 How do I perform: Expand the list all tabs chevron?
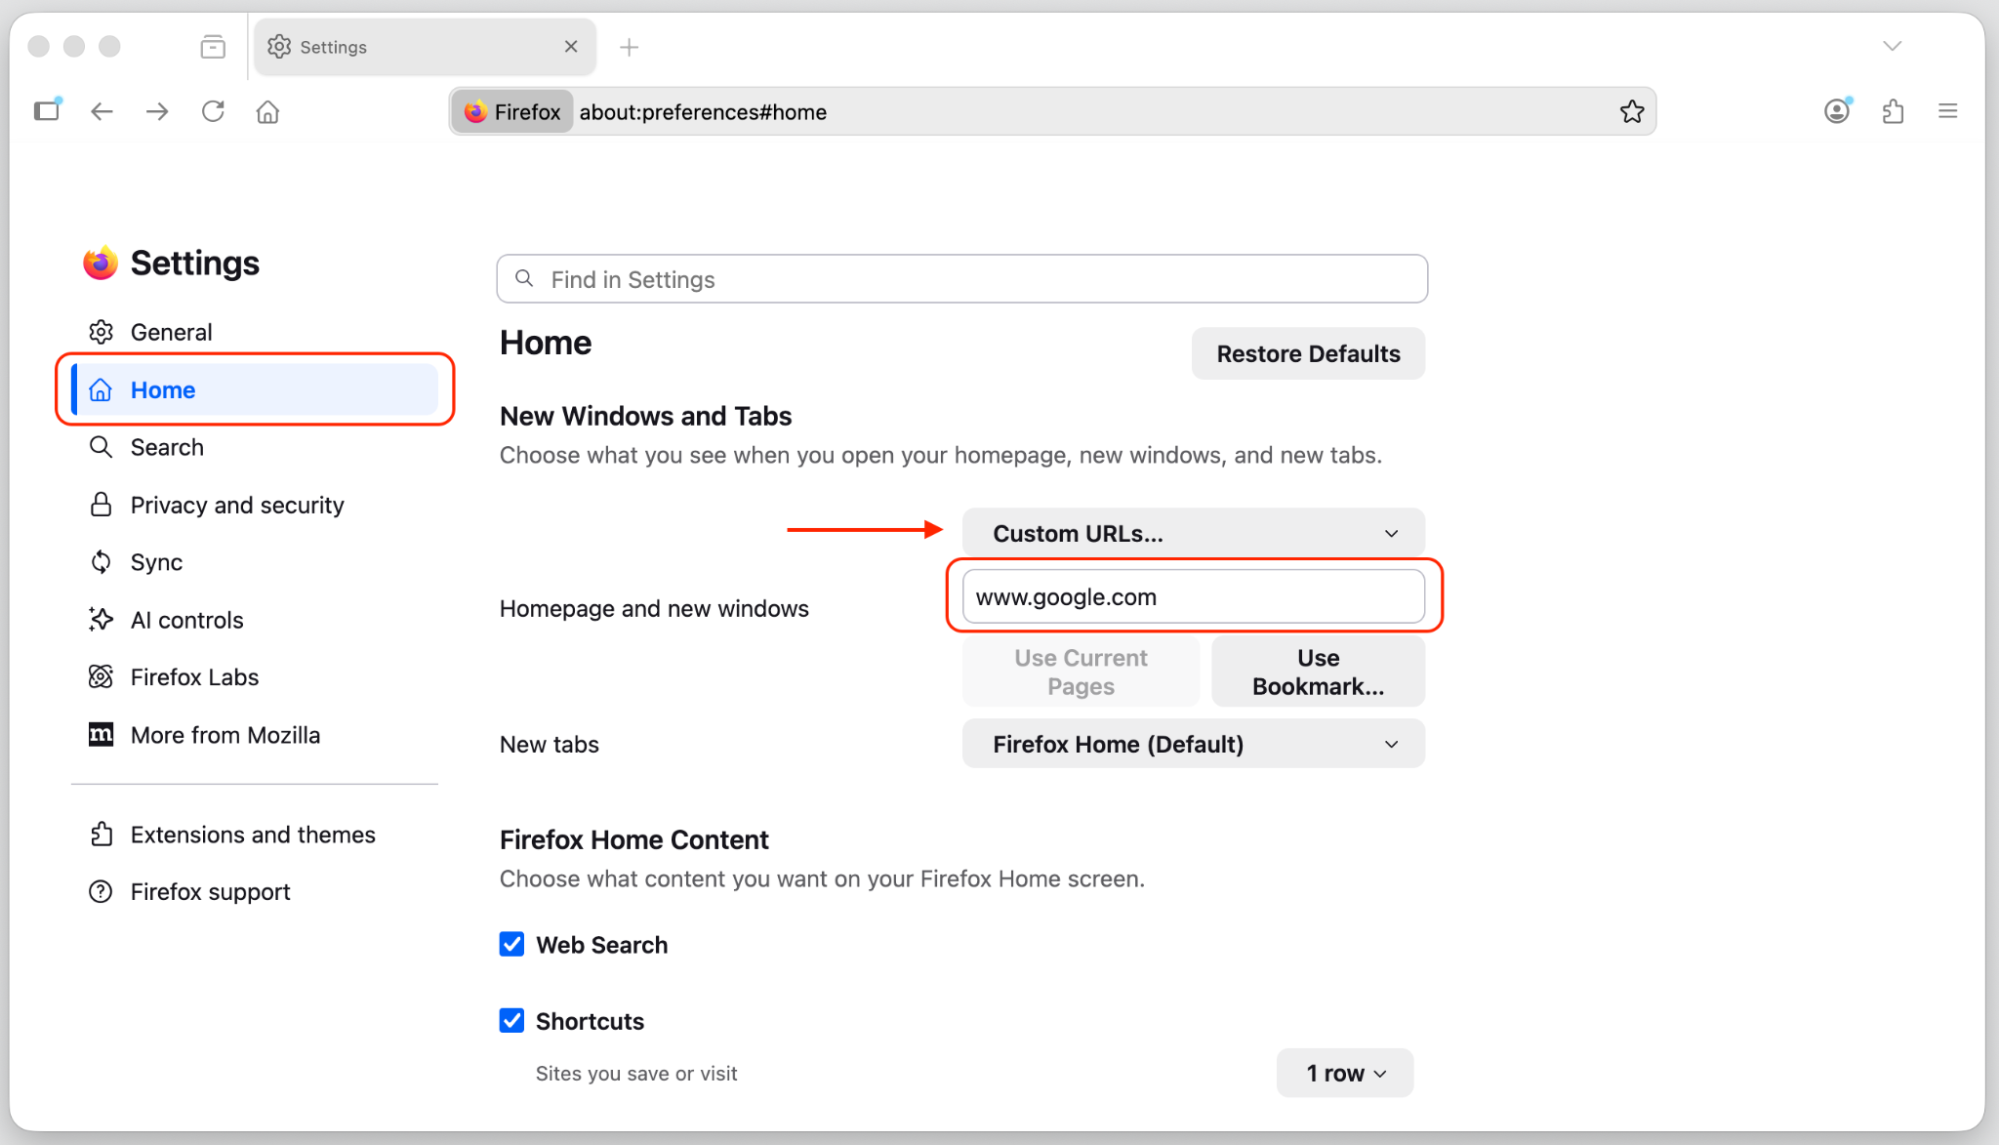(1892, 46)
